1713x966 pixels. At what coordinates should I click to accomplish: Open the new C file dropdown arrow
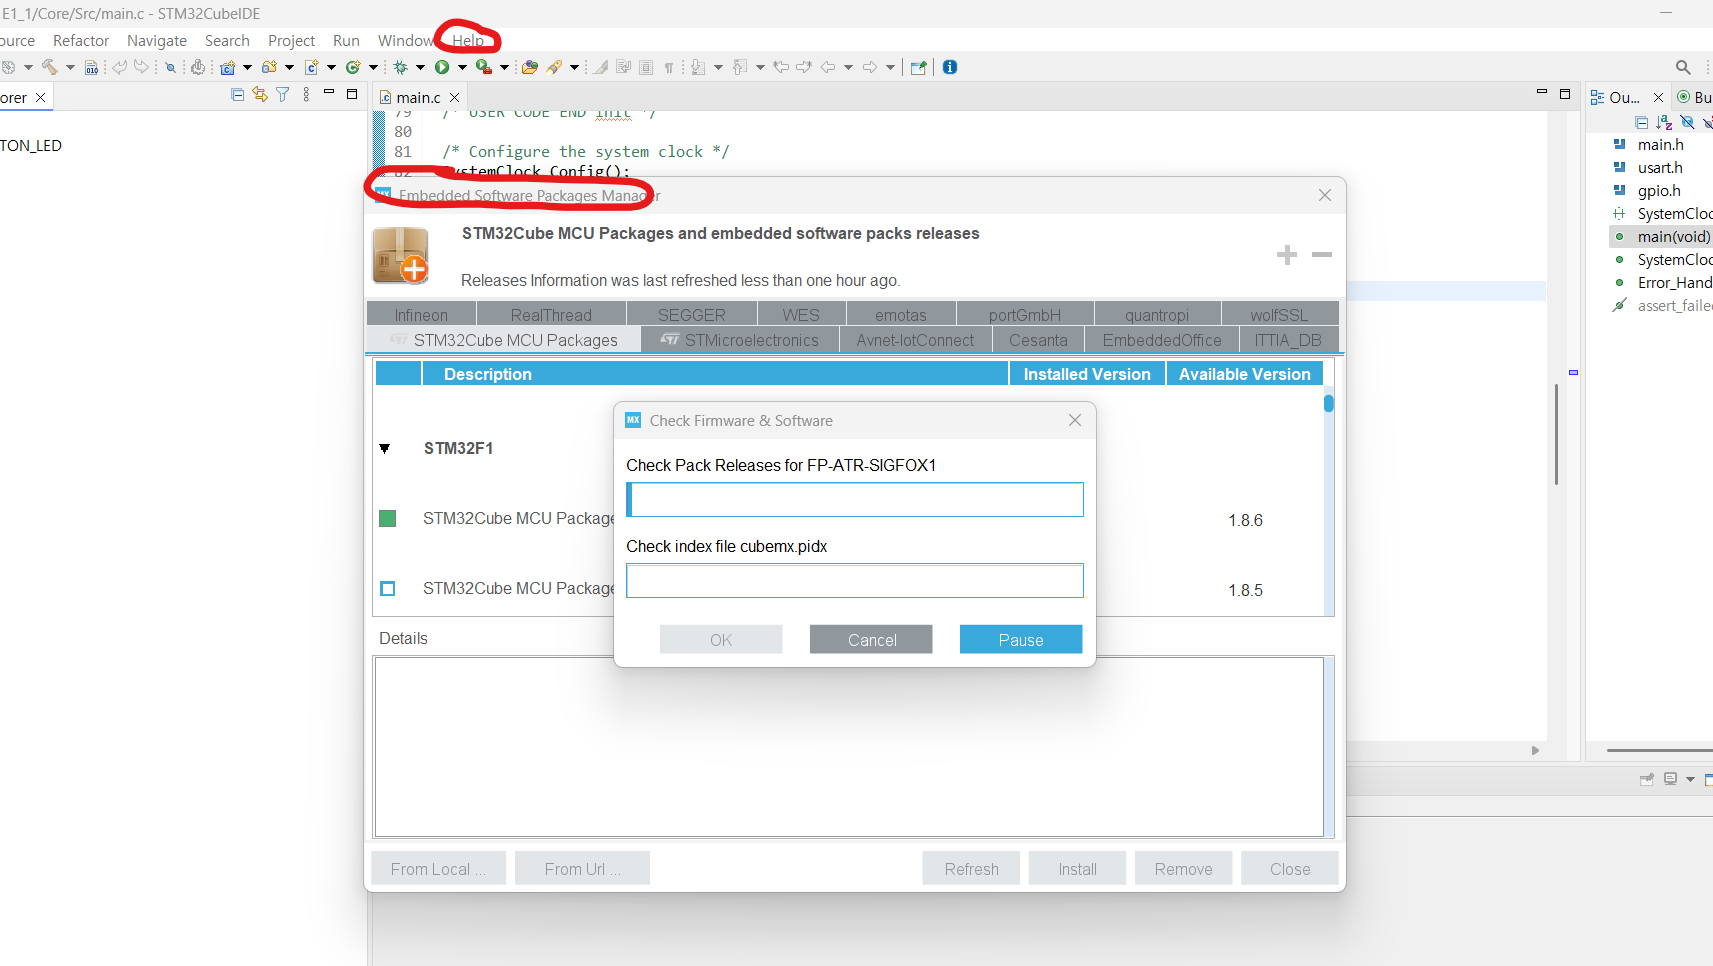[331, 67]
